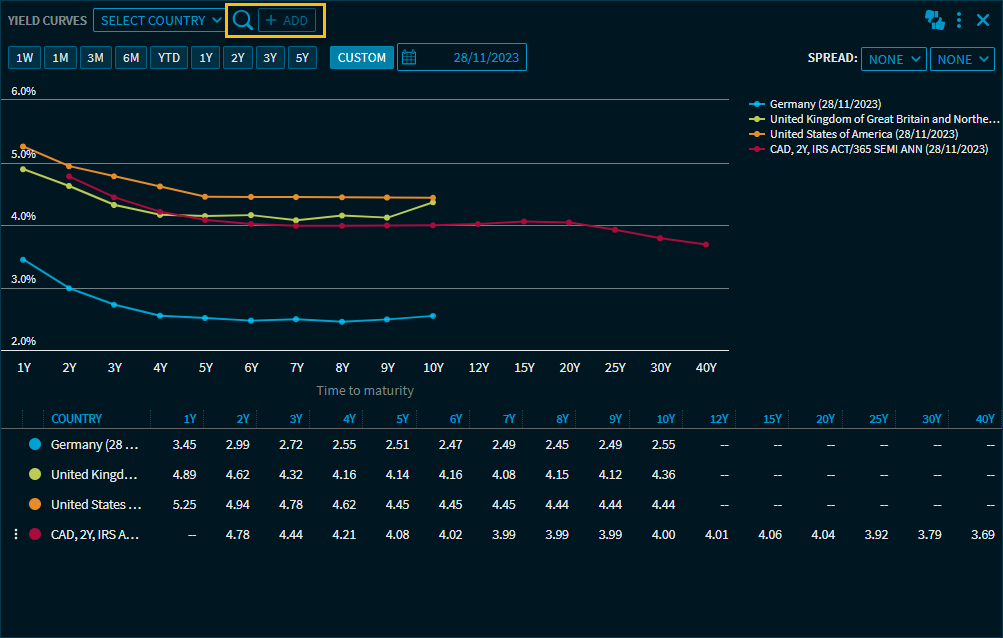Click the 10Y column header
The image size is (1003, 638).
point(663,419)
